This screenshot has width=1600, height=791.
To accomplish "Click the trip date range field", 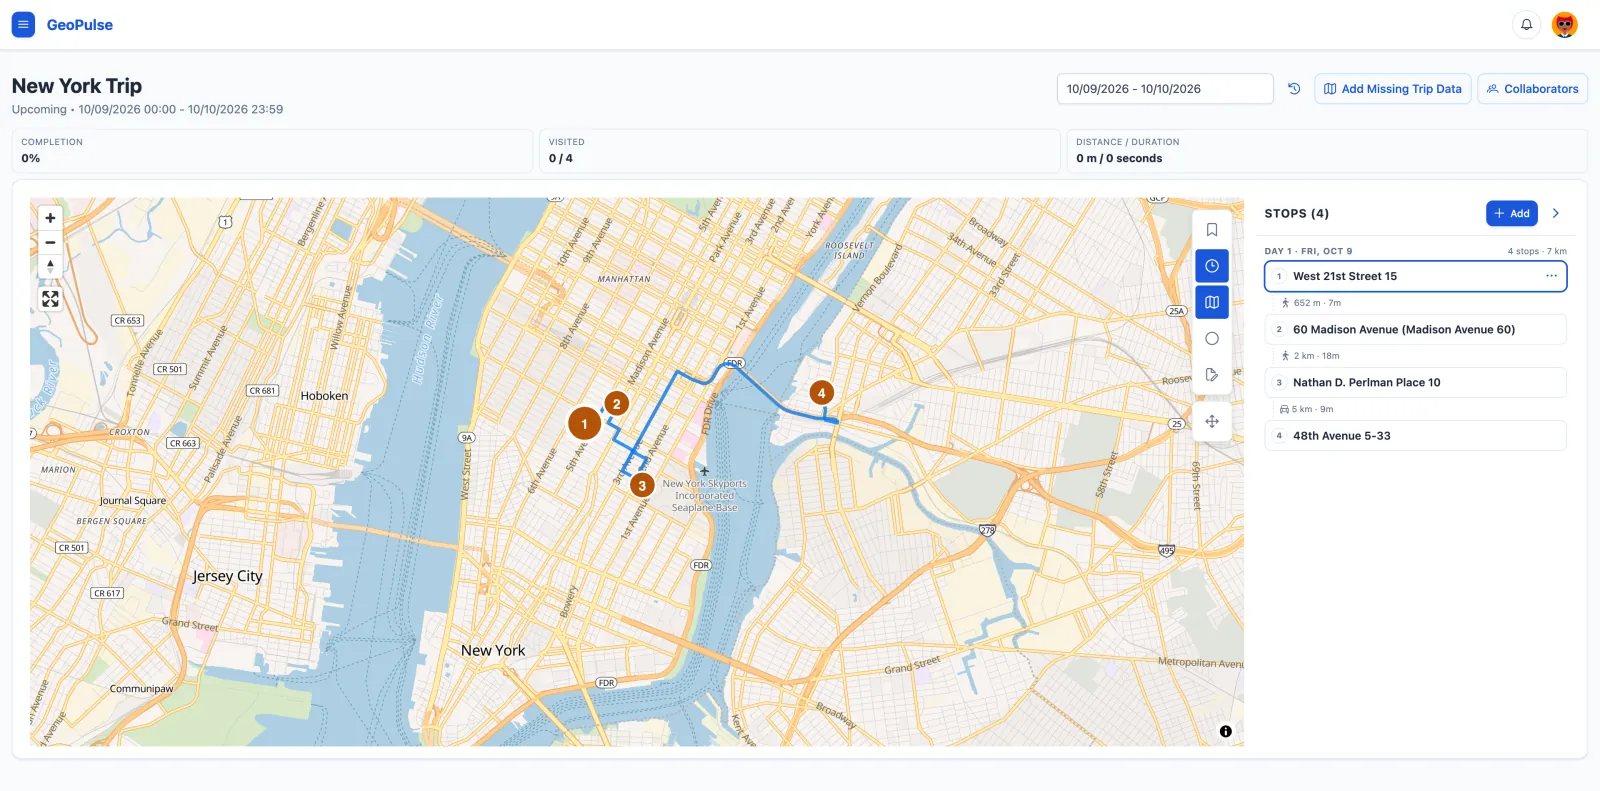I will click(1165, 89).
